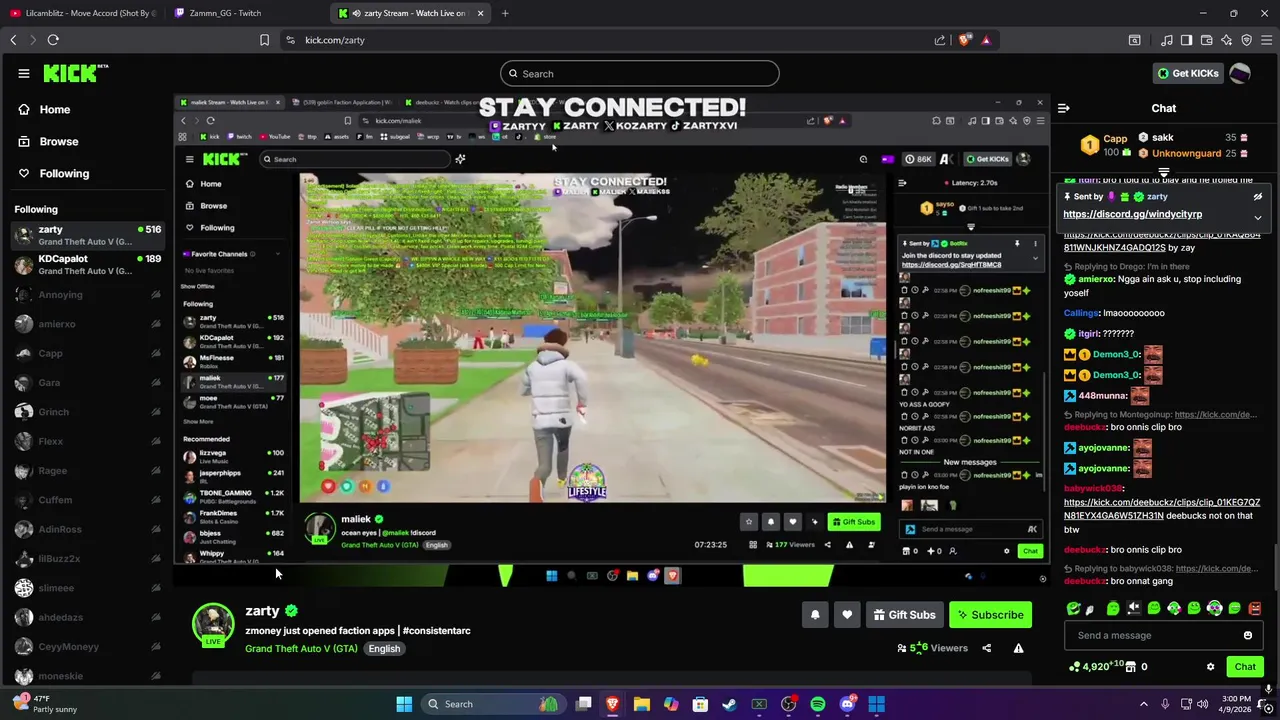Open offline channel Annoying
This screenshot has height=720, width=1280.
coord(88,295)
